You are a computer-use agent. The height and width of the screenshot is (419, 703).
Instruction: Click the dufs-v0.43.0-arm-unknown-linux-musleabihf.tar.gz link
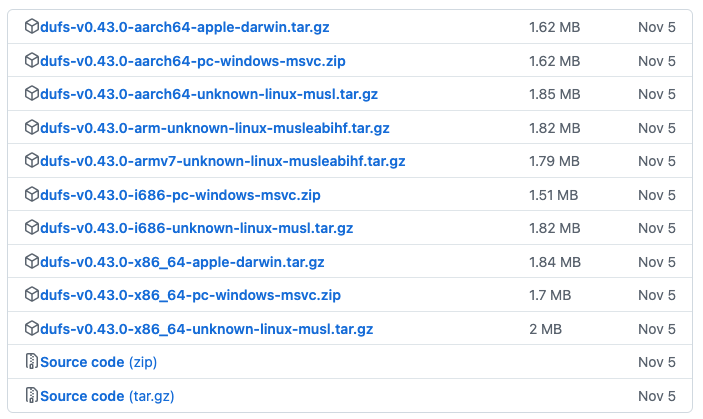214,128
